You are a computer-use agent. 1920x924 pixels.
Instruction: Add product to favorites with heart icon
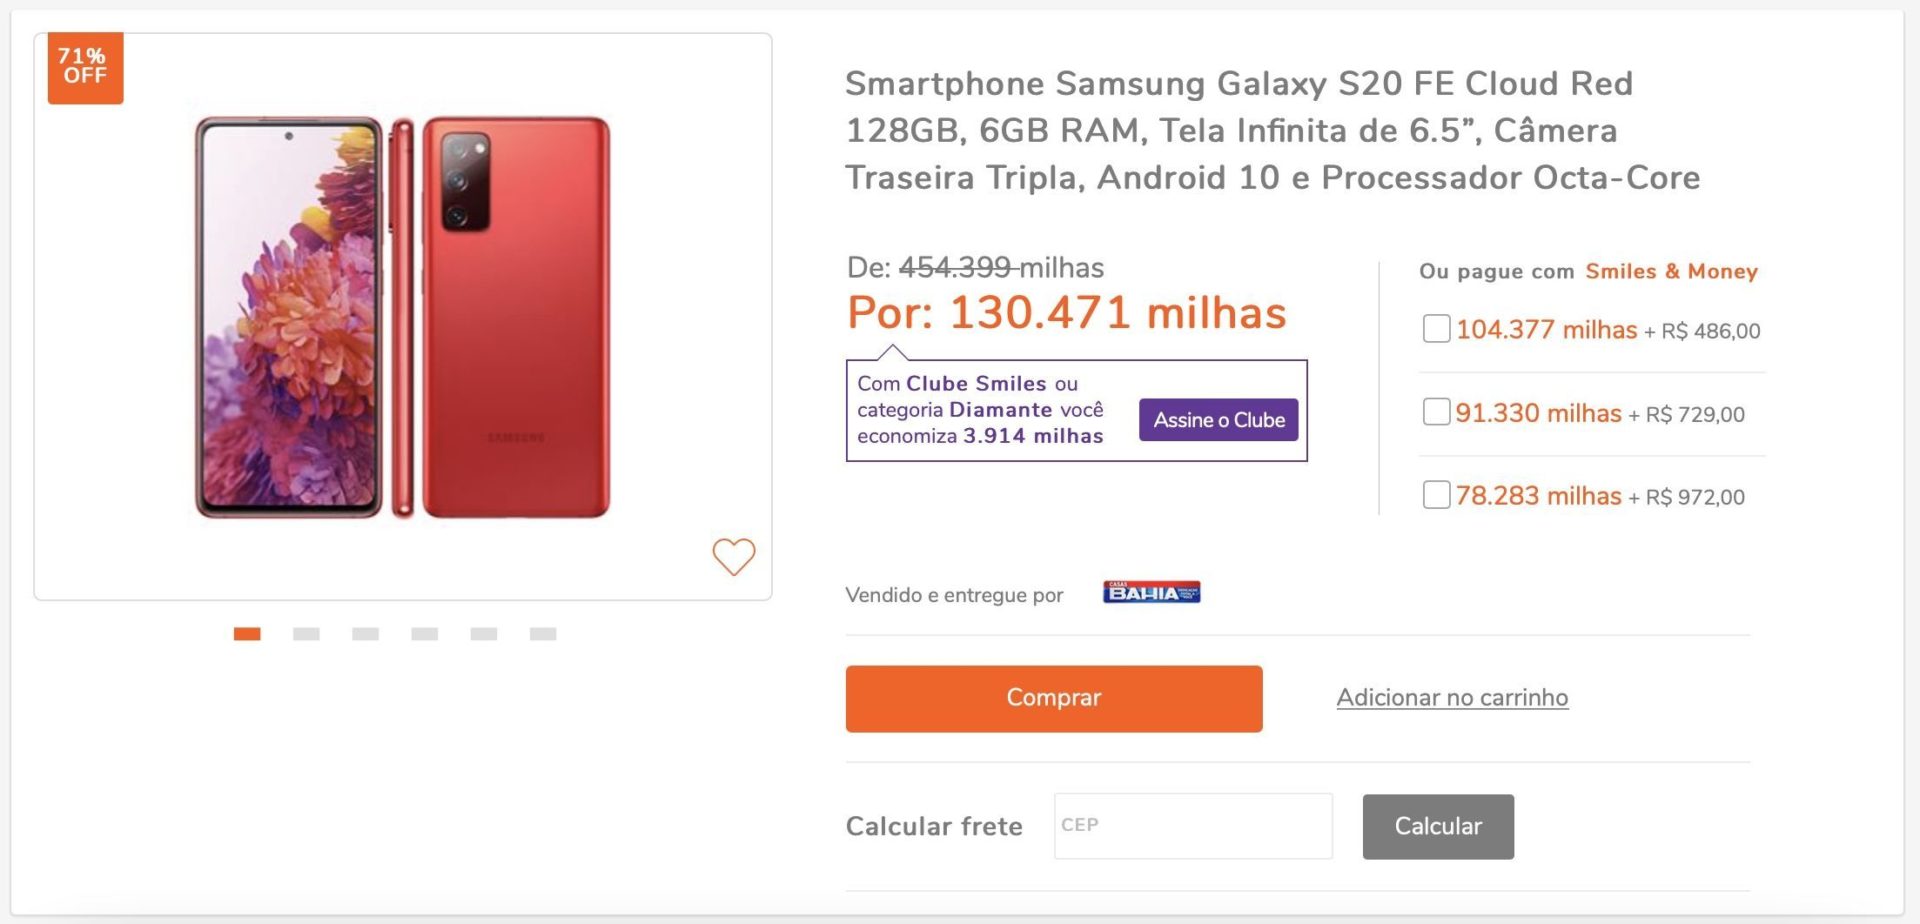[733, 556]
